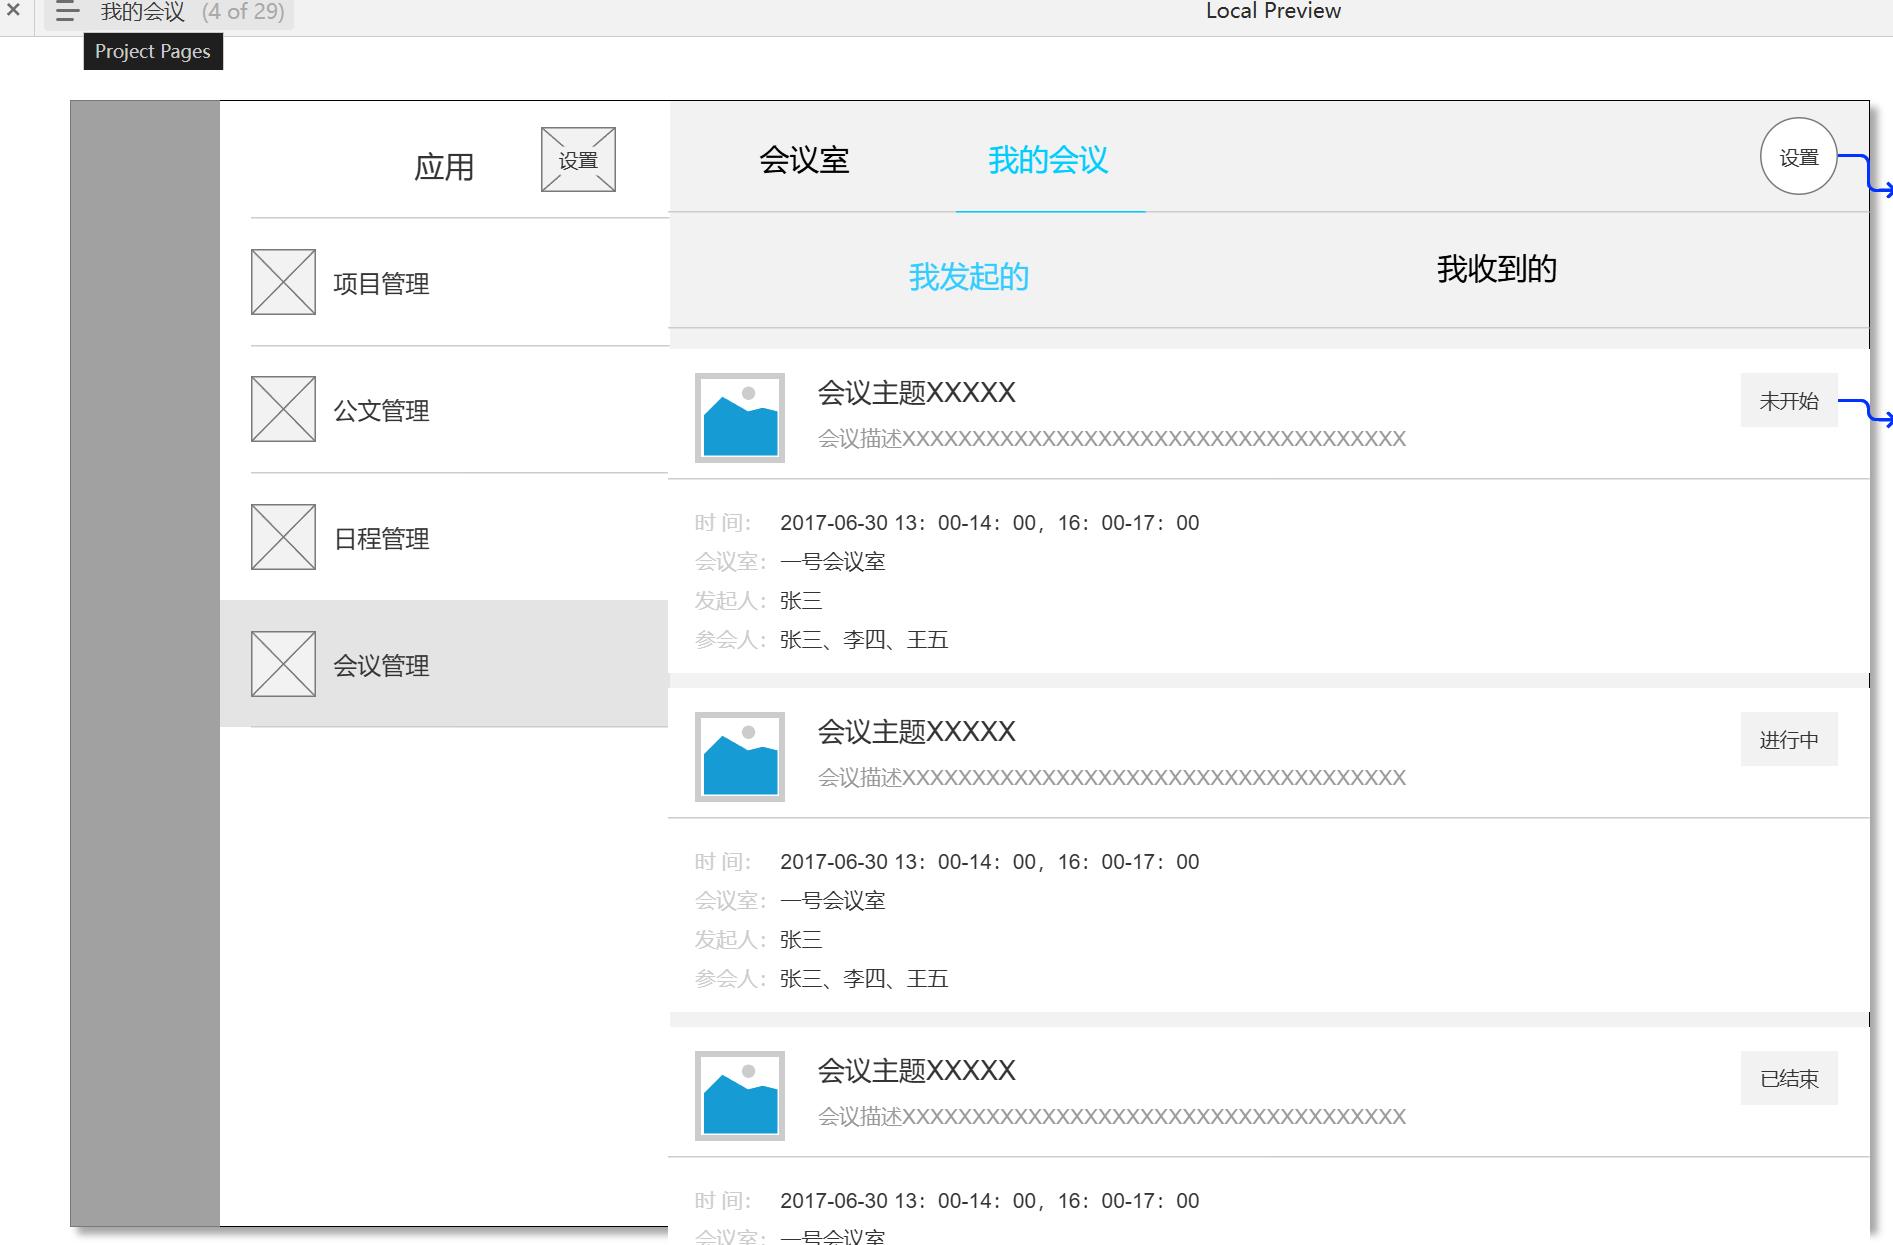Image resolution: width=1893 pixels, height=1245 pixels.
Task: Click the round 设置 button at top right
Action: [x=1798, y=156]
